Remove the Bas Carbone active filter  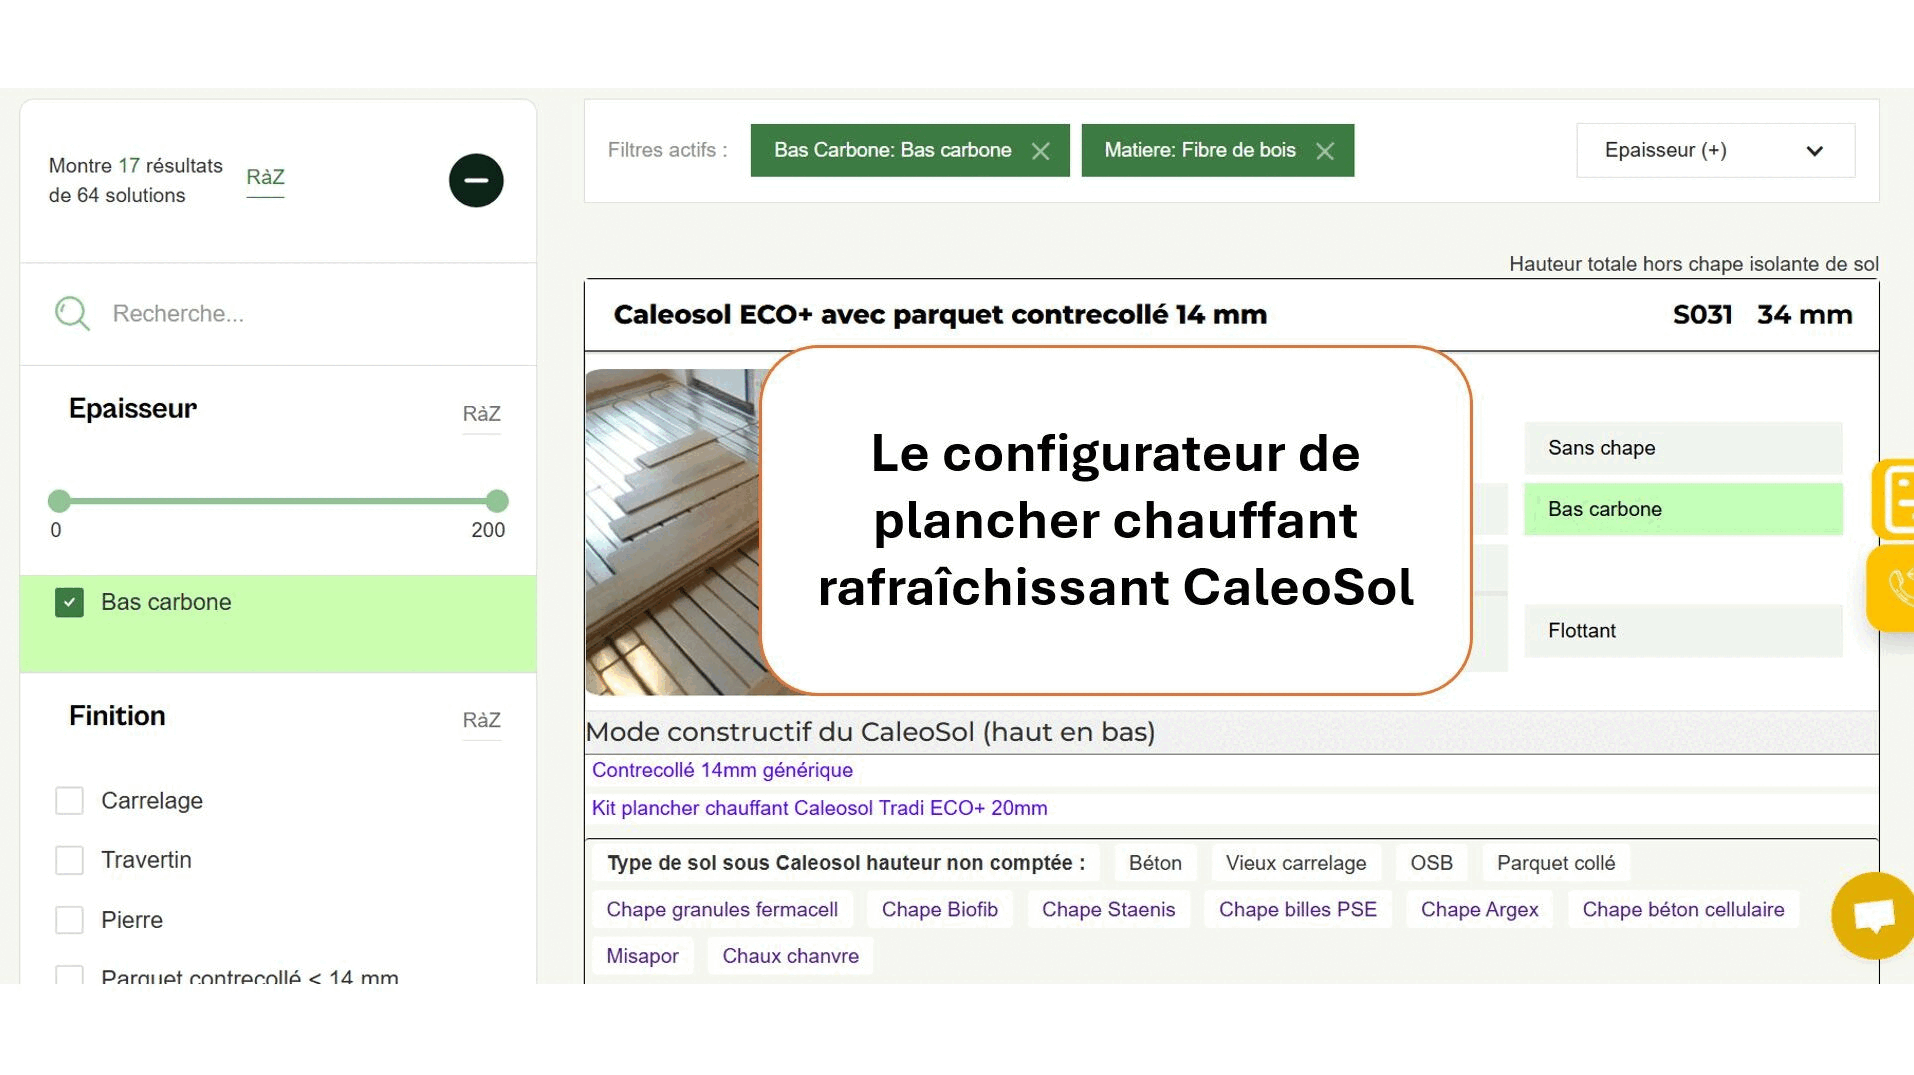pos(1041,151)
